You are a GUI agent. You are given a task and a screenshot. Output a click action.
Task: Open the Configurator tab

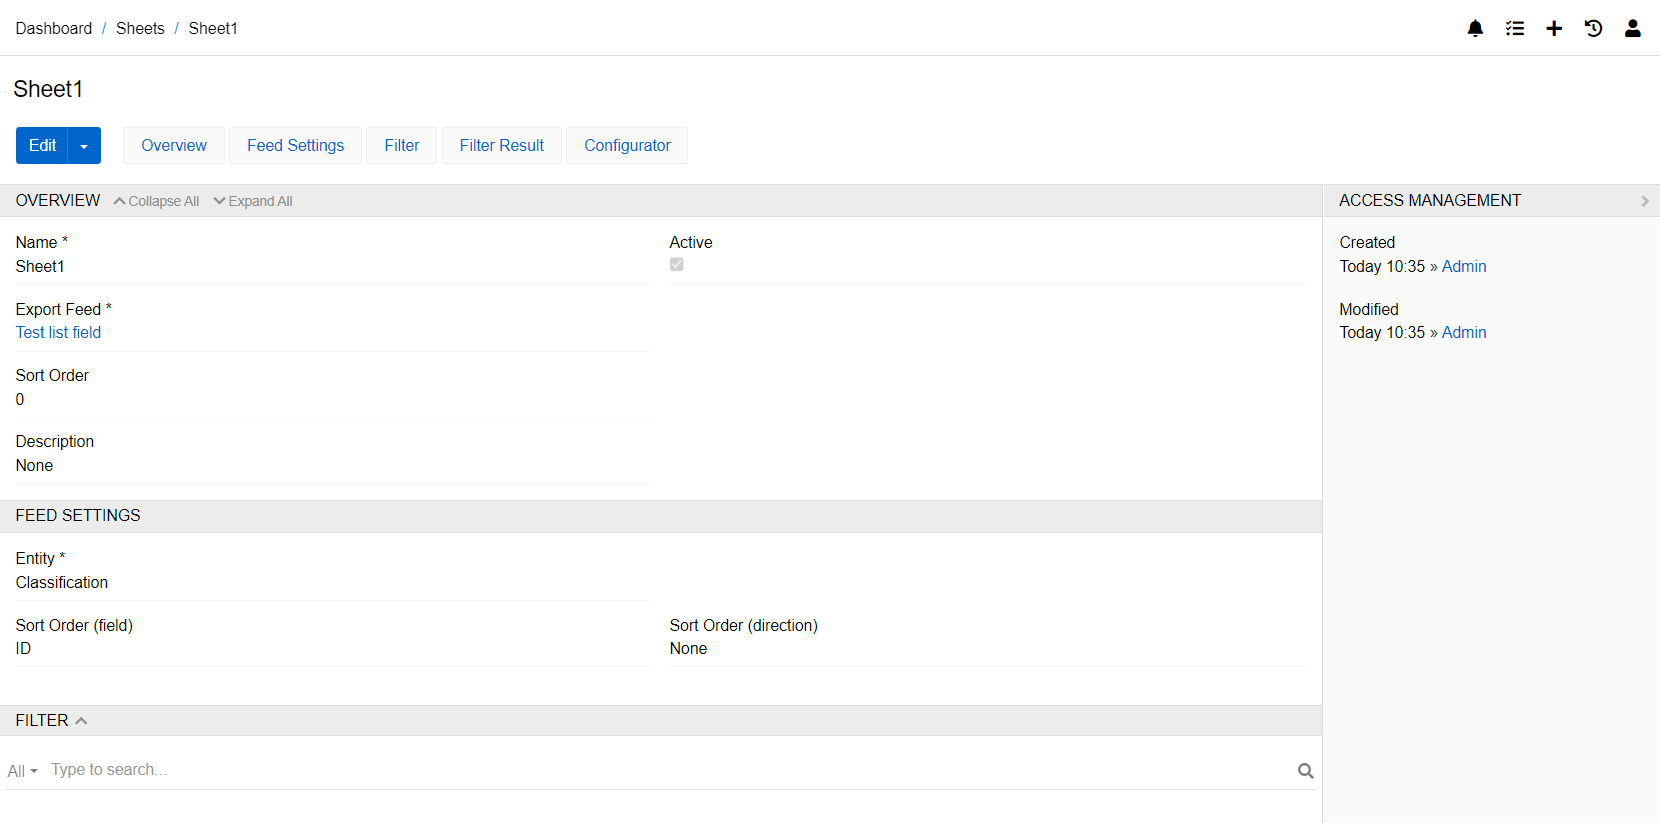[x=627, y=146]
